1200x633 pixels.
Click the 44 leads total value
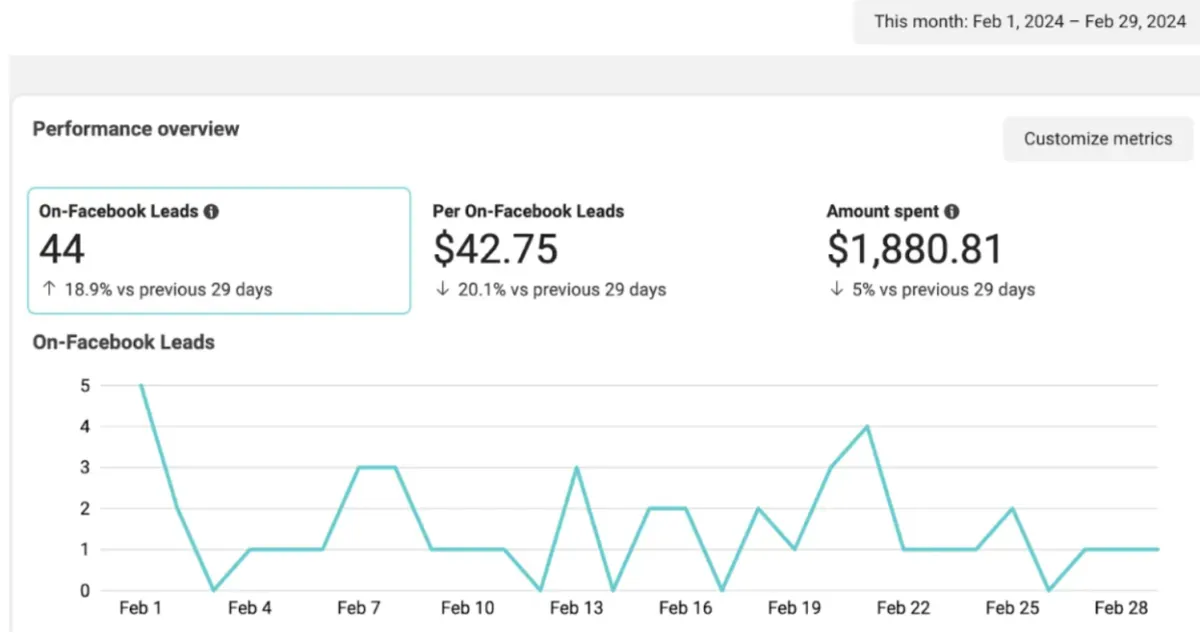point(62,249)
